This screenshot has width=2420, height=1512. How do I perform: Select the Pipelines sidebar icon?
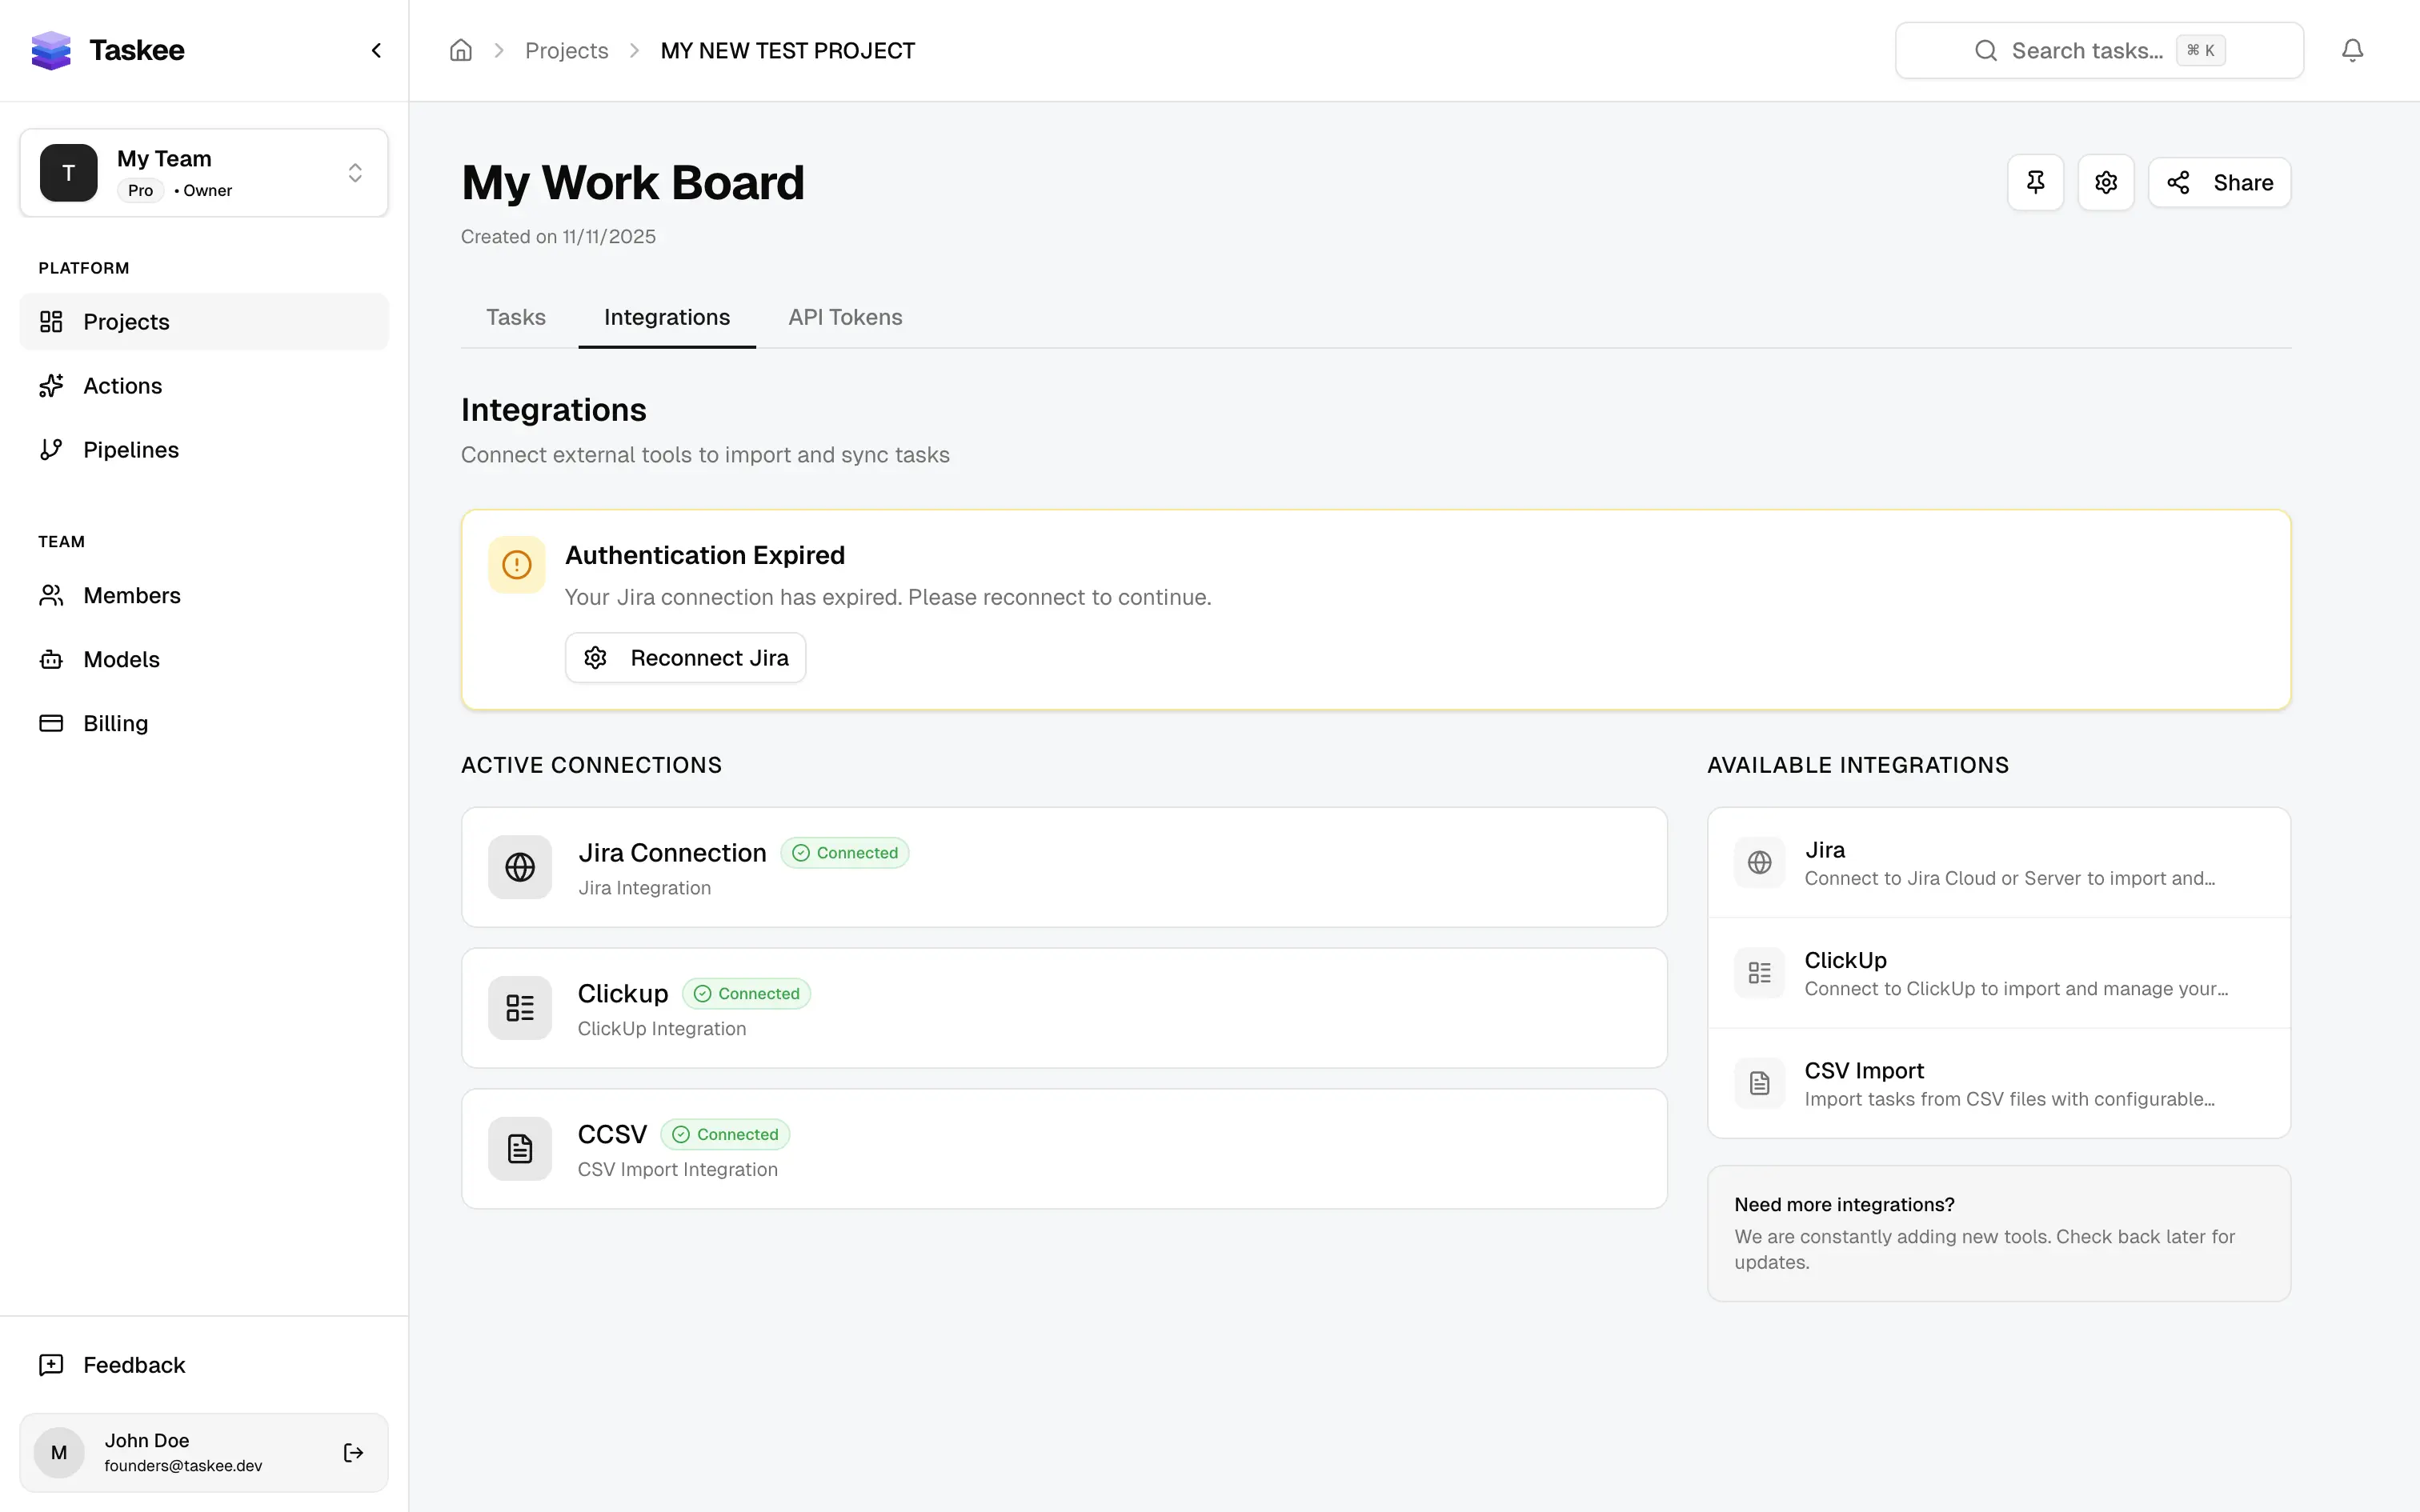52,449
